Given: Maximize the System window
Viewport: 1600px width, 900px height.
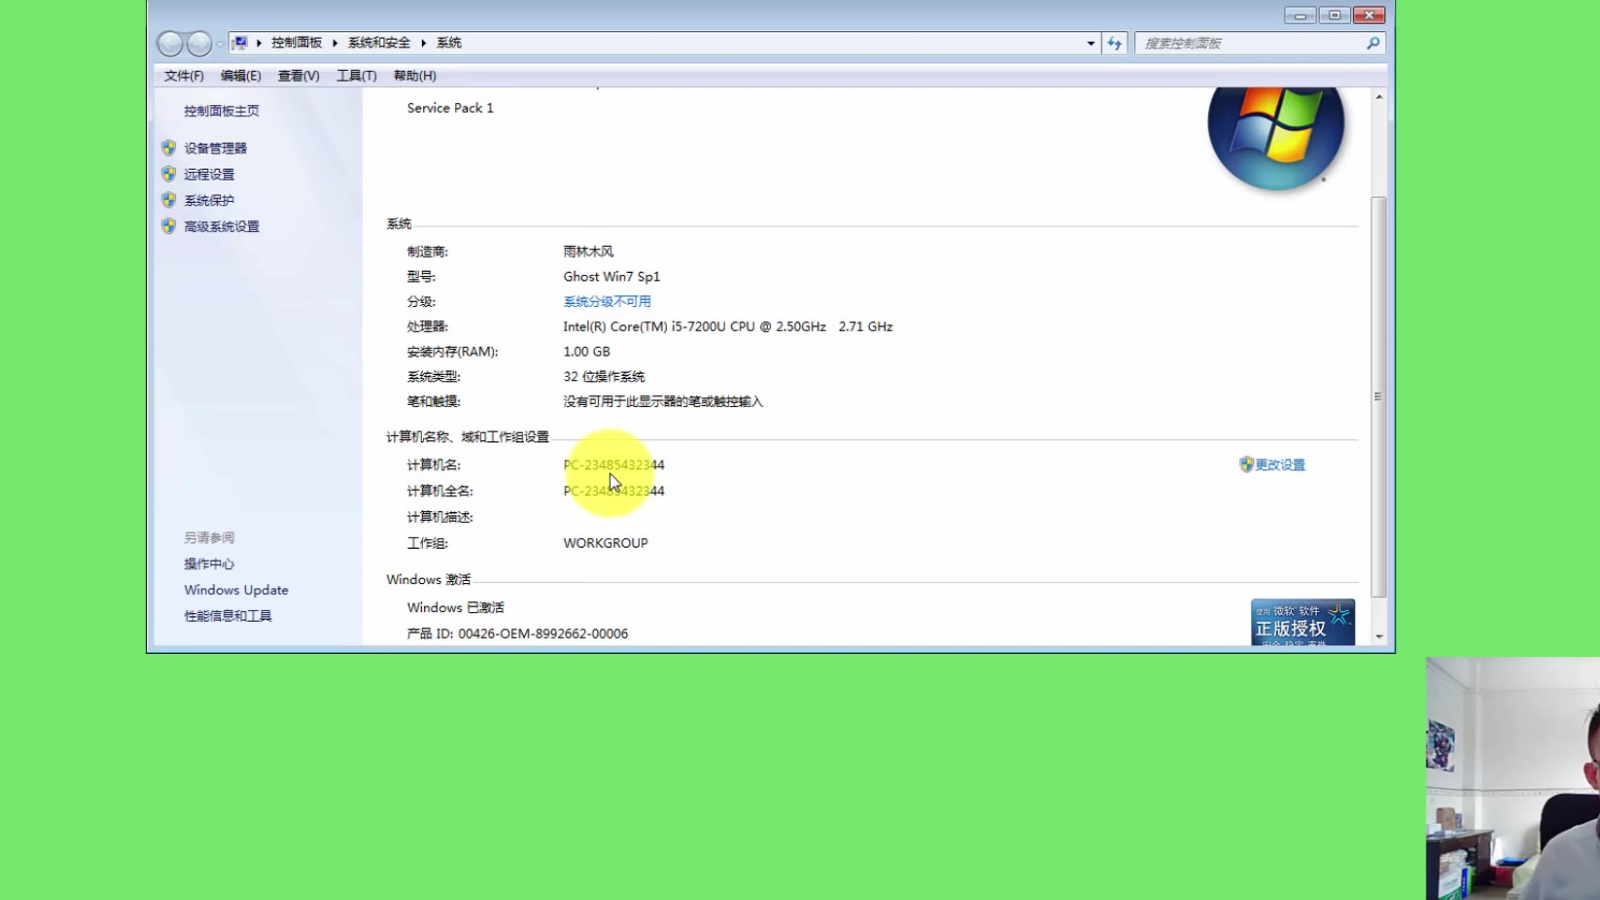Looking at the screenshot, I should [x=1334, y=15].
